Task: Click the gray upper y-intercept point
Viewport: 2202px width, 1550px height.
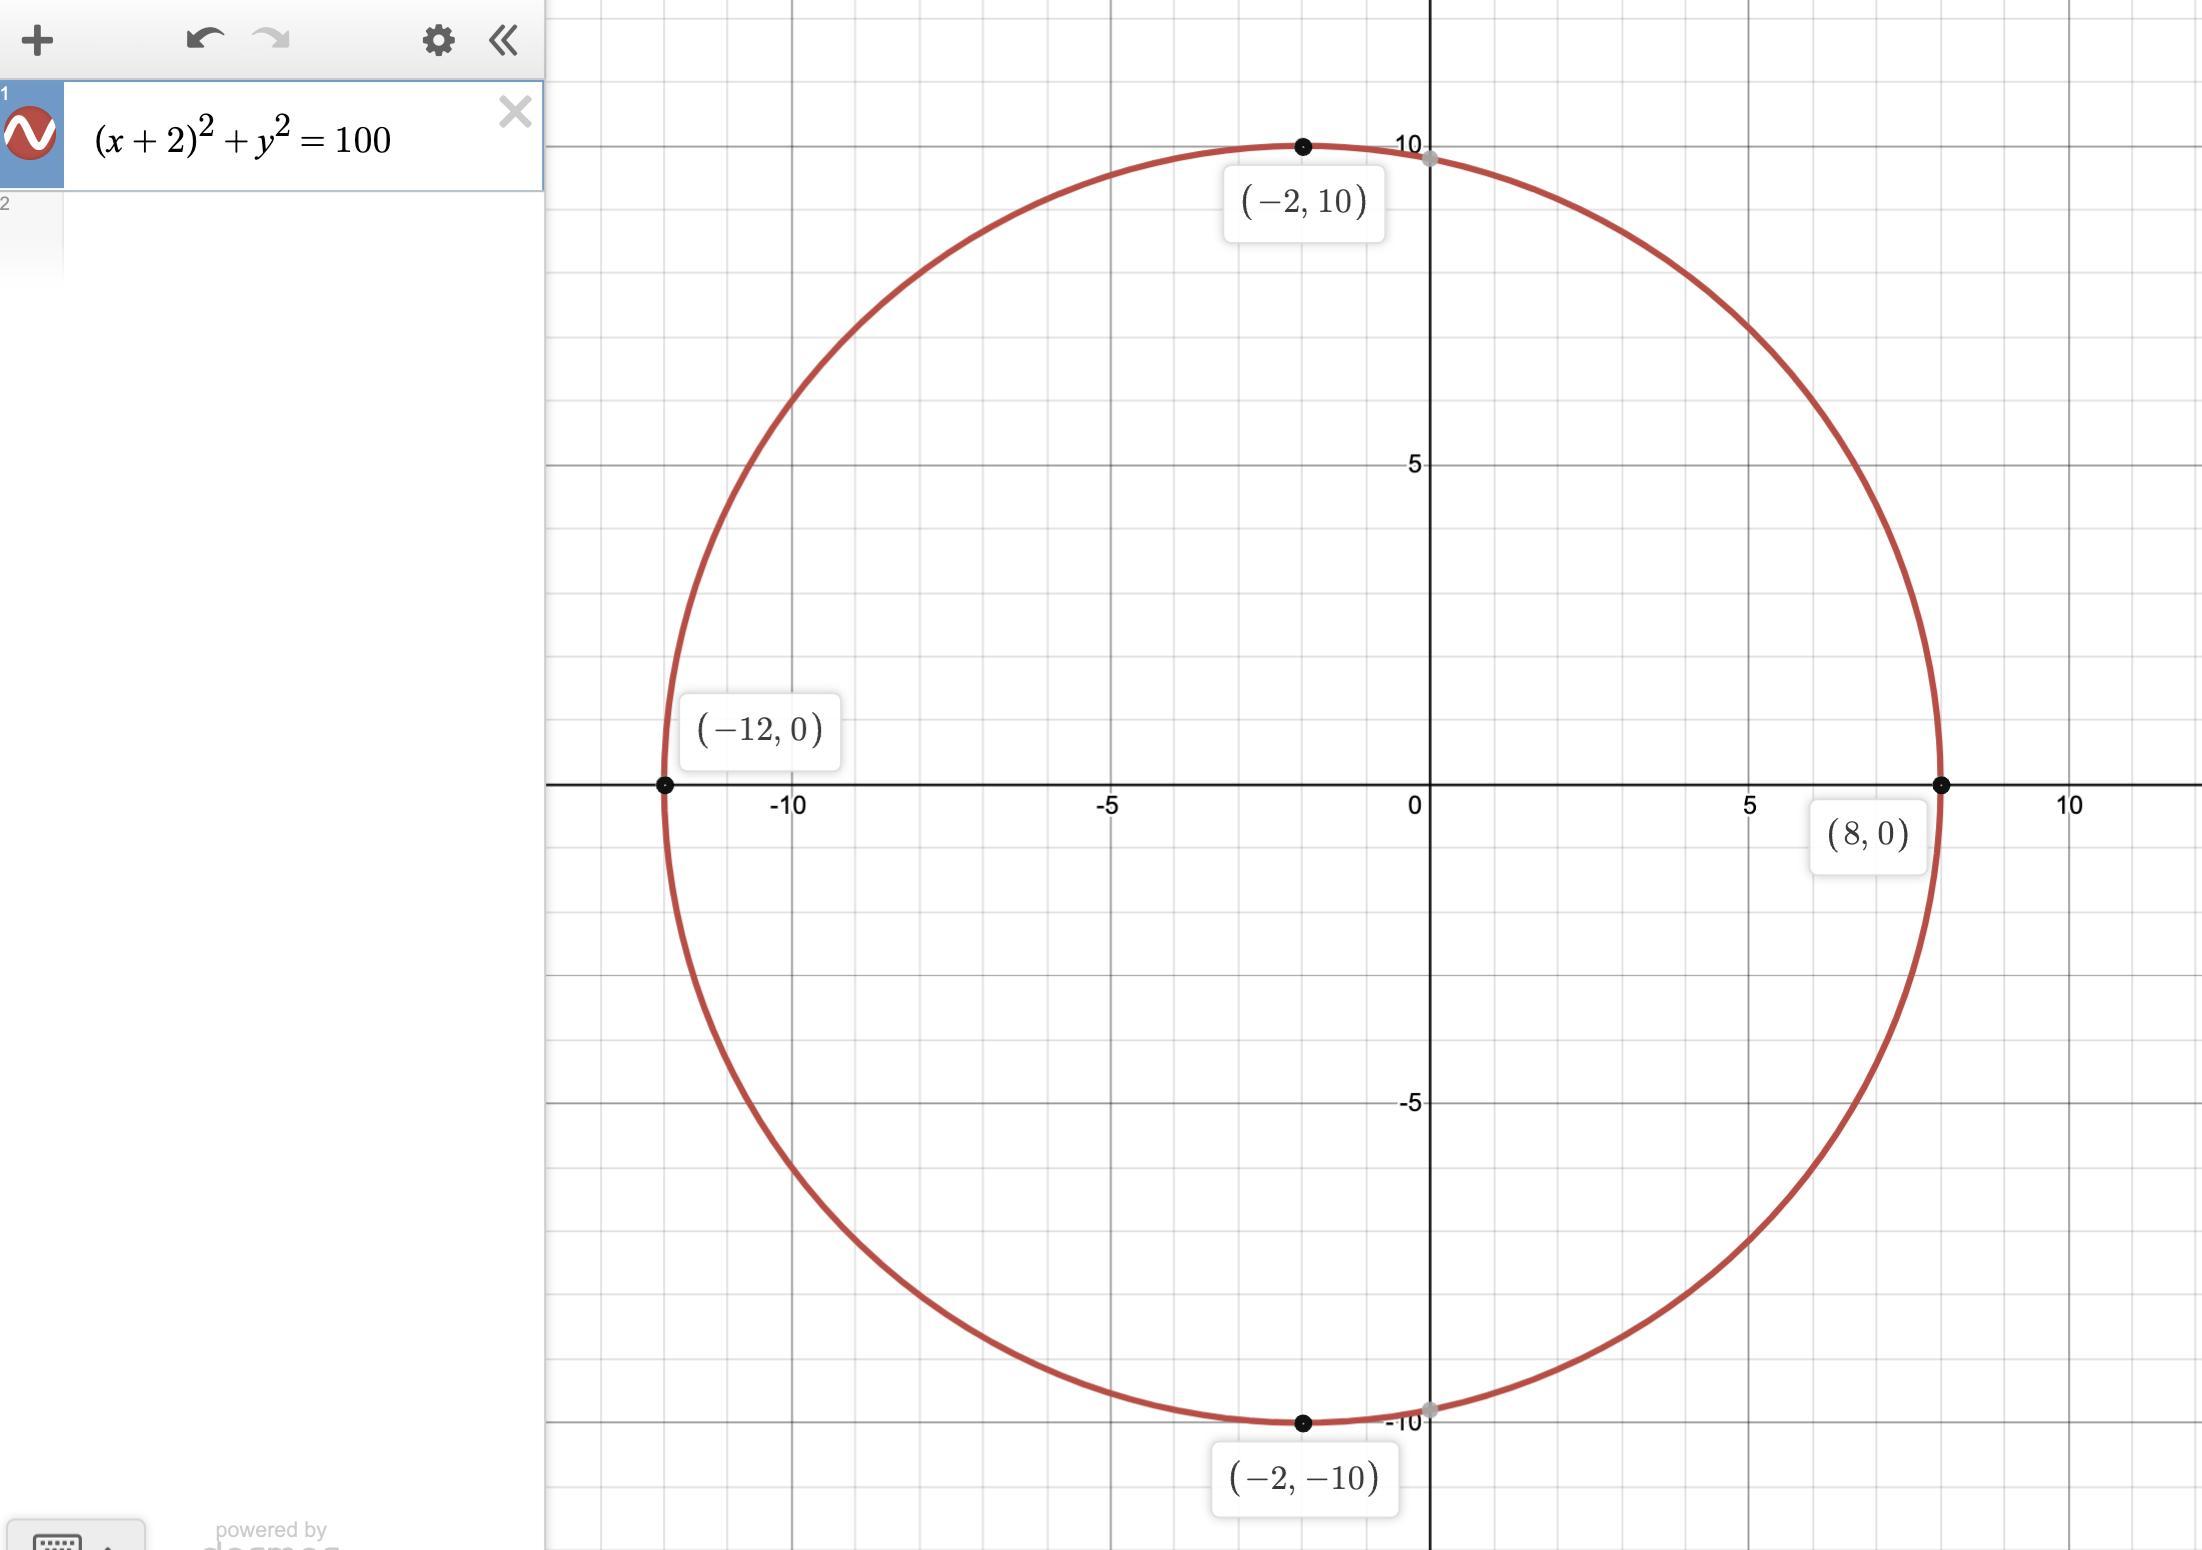Action: 1430,159
